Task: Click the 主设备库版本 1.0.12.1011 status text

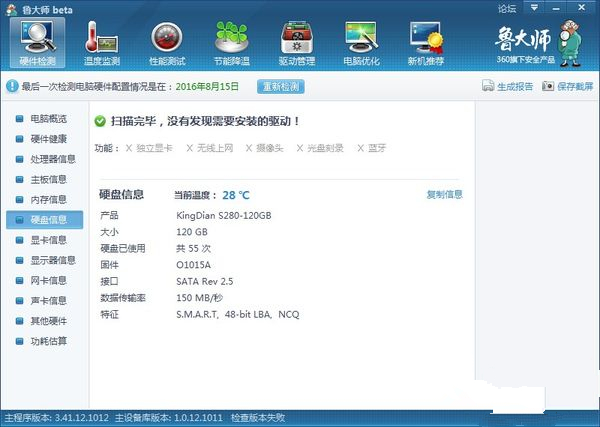Action: [x=169, y=418]
